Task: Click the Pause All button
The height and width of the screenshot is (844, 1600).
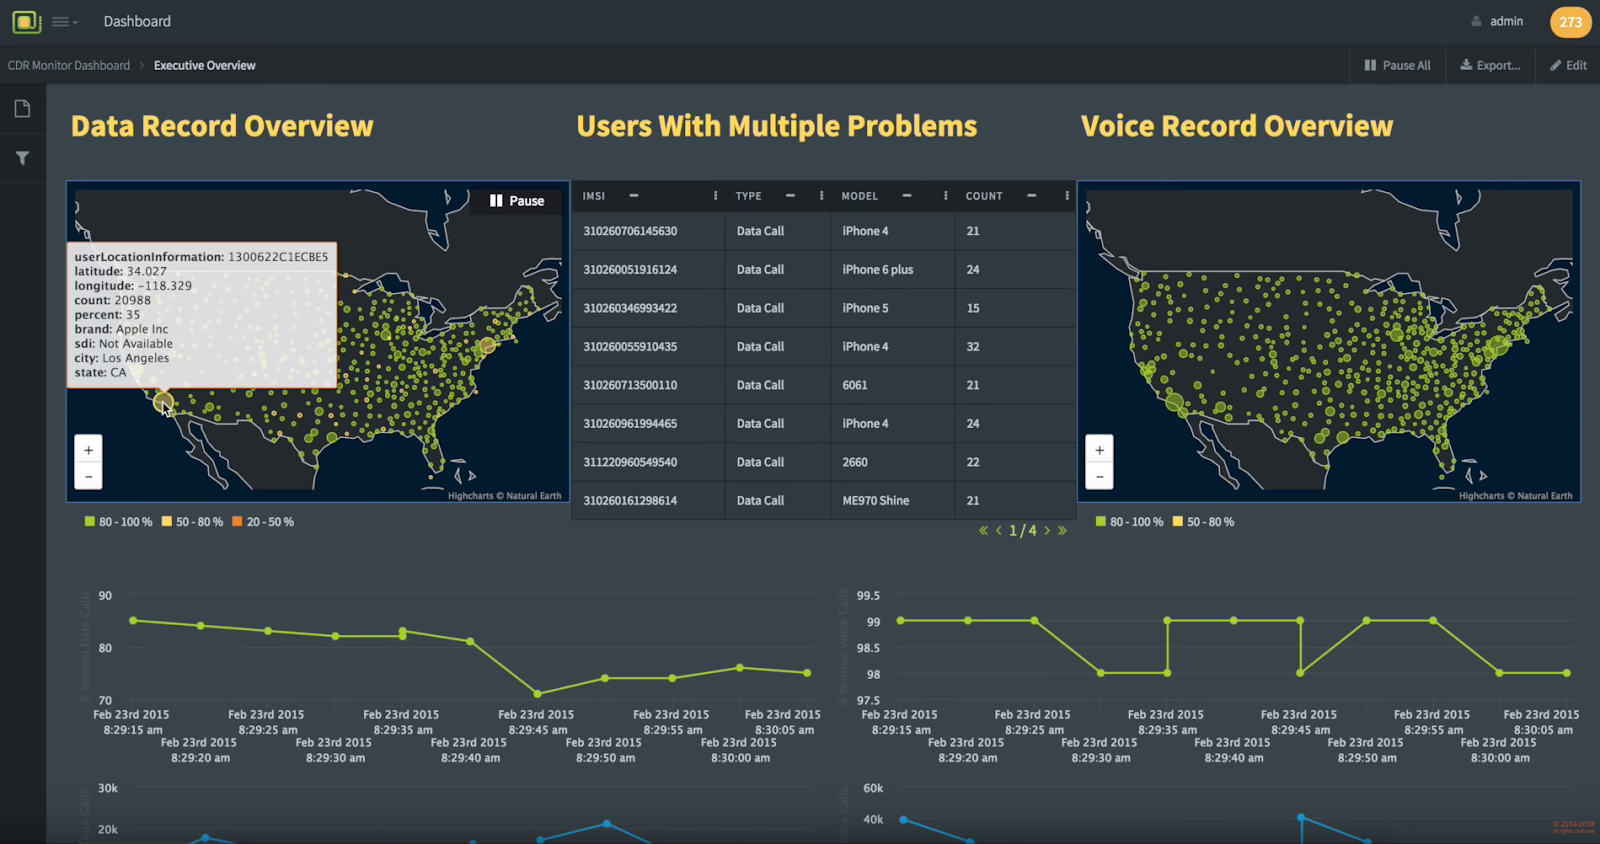Action: 1397,65
